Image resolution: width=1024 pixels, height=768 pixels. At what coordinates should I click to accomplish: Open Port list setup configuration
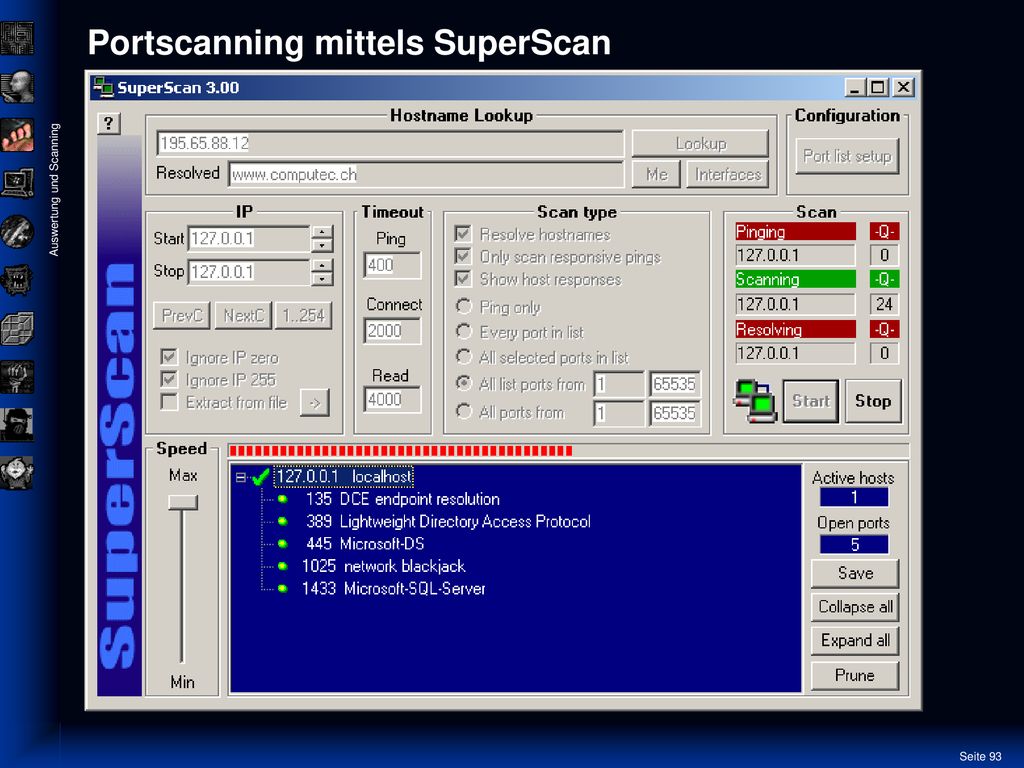coord(847,156)
